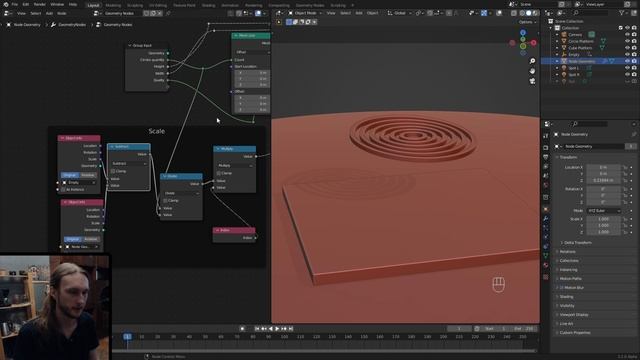The width and height of the screenshot is (640, 360).
Task: Open the Object properties tab icon
Action: 546,209
